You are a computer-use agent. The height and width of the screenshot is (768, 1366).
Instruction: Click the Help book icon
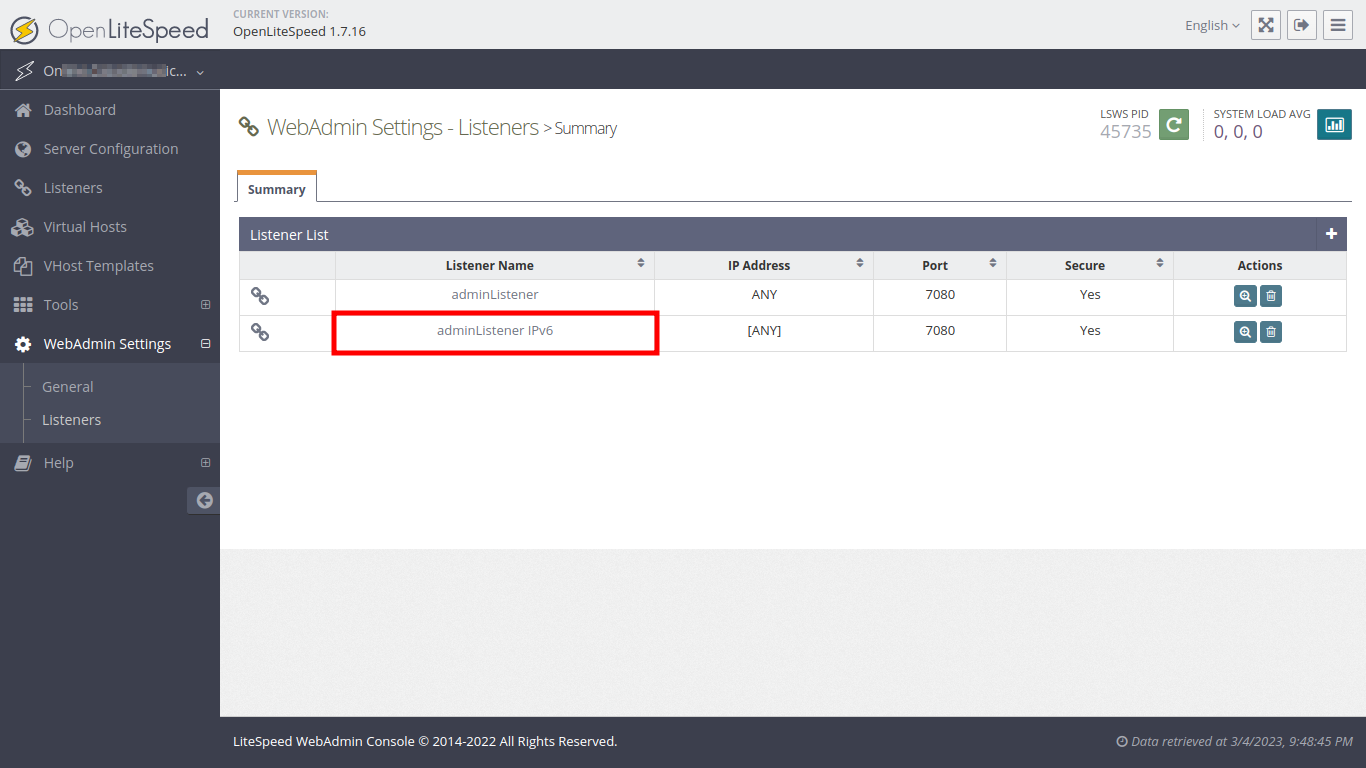coord(23,463)
